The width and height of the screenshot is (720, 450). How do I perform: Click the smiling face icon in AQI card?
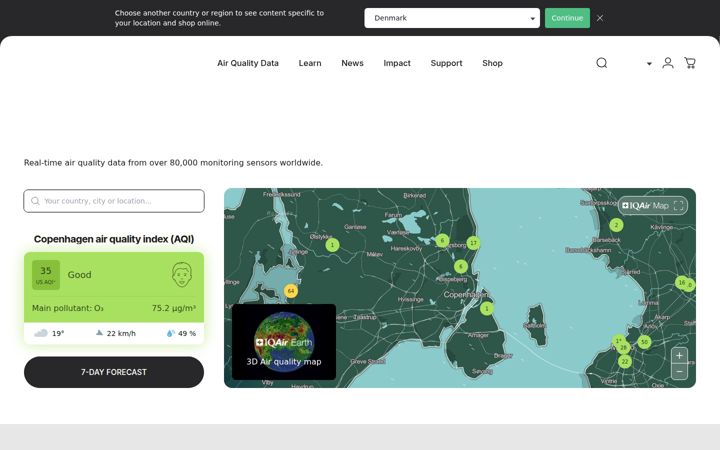click(182, 275)
